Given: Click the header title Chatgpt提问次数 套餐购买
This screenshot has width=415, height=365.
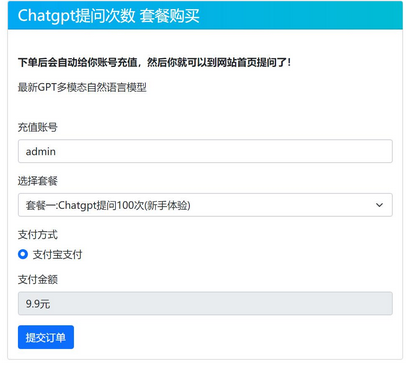Looking at the screenshot, I should tap(109, 16).
